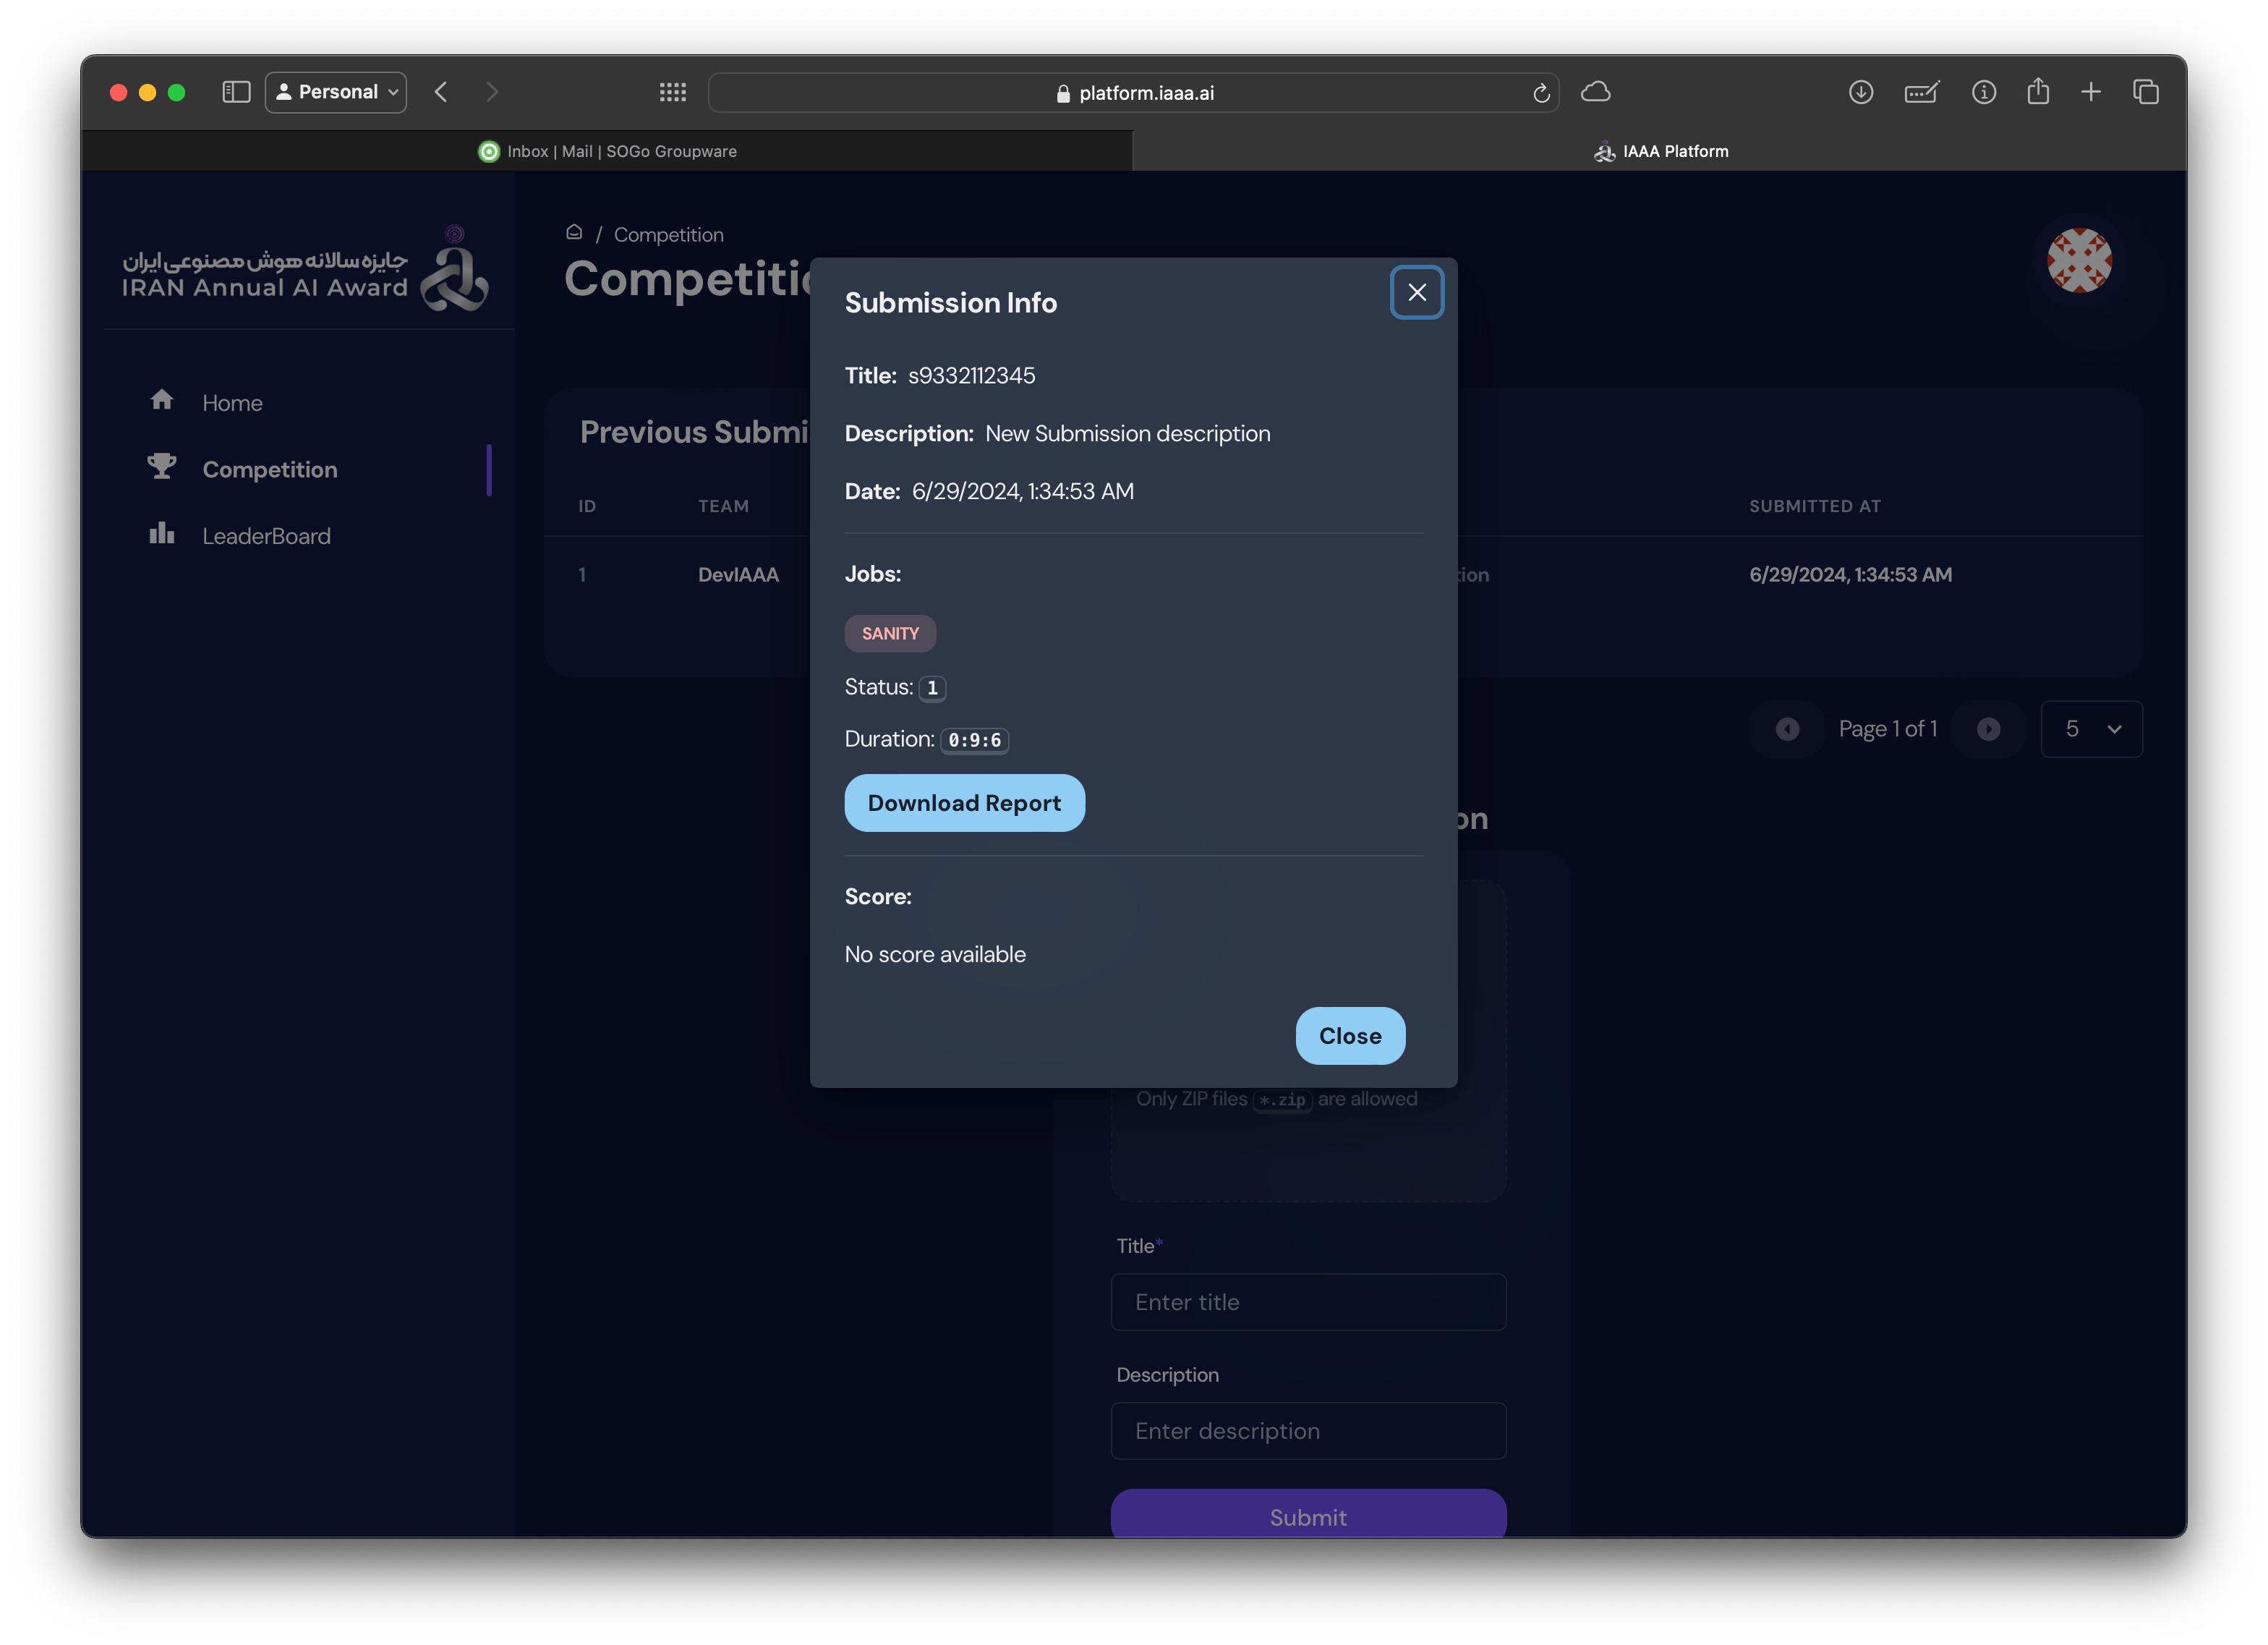This screenshot has width=2268, height=1645.
Task: Open the LeaderBoard sidebar item
Action: coord(266,536)
